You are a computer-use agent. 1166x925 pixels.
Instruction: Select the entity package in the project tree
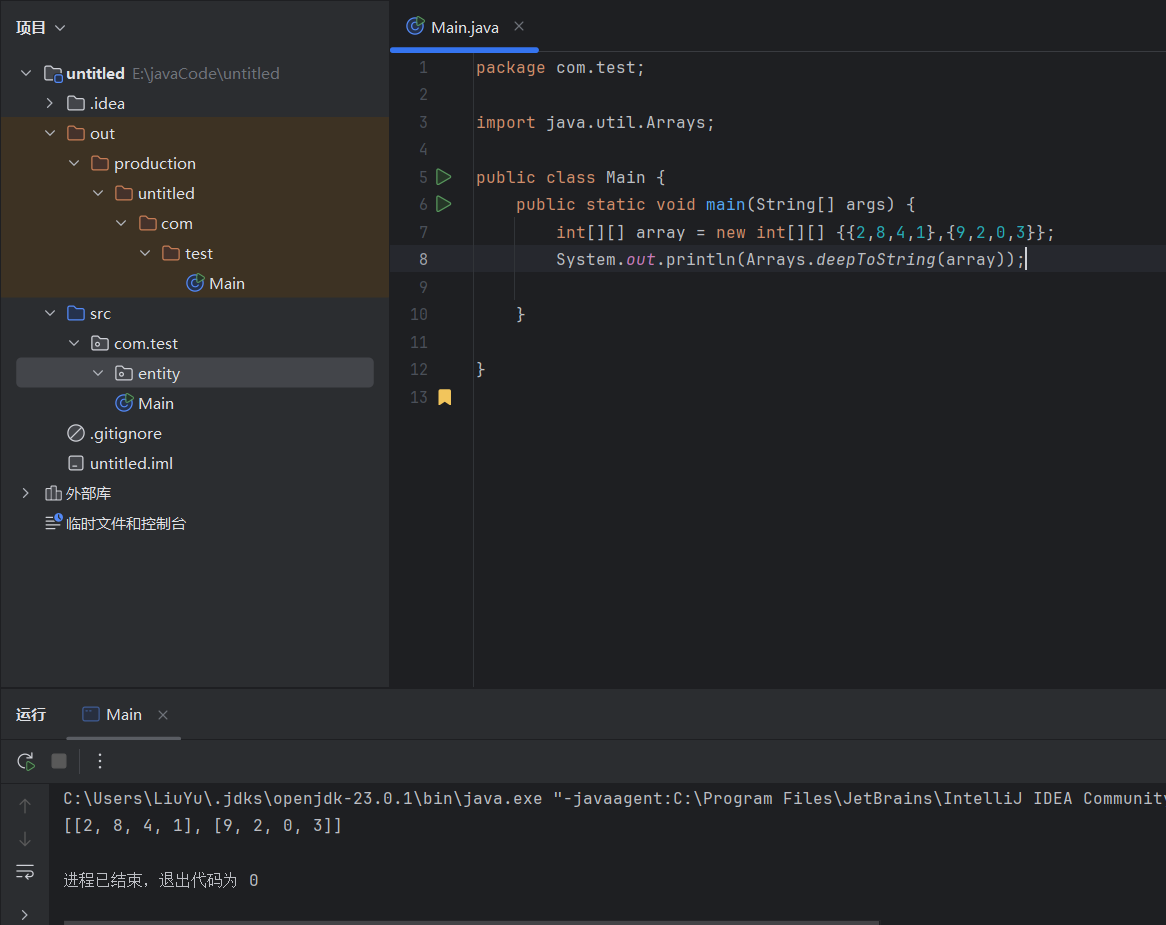pos(160,373)
